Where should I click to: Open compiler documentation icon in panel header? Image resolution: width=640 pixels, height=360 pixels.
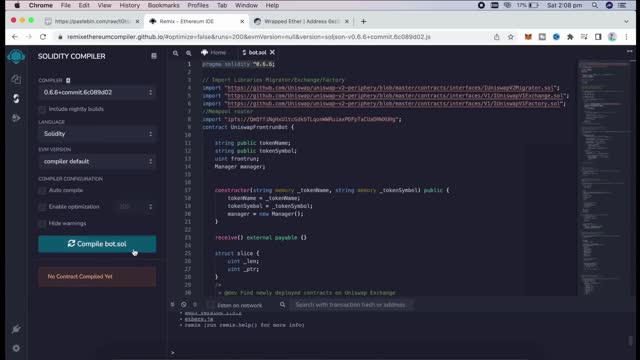click(154, 56)
